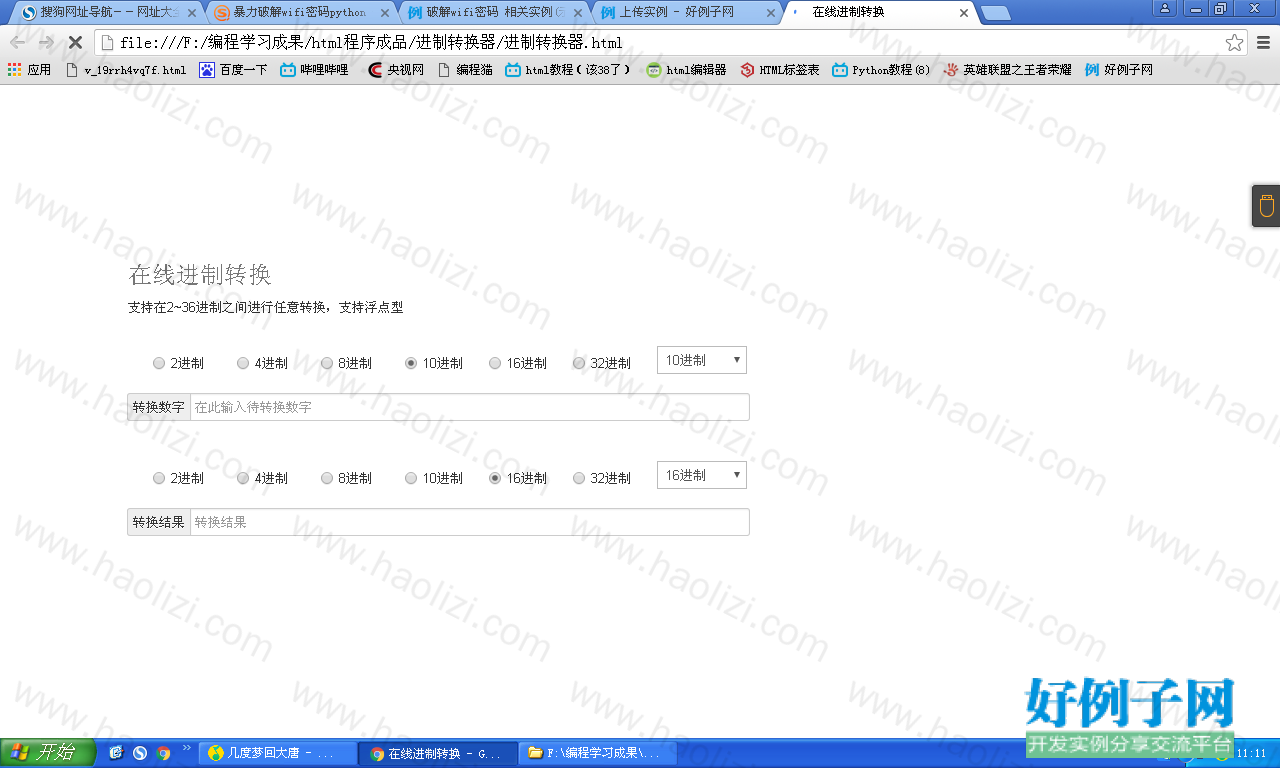Viewport: 1280px width, 768px height.
Task: Open the 应用 apps shortcut in bookmarks bar
Action: tap(29, 70)
